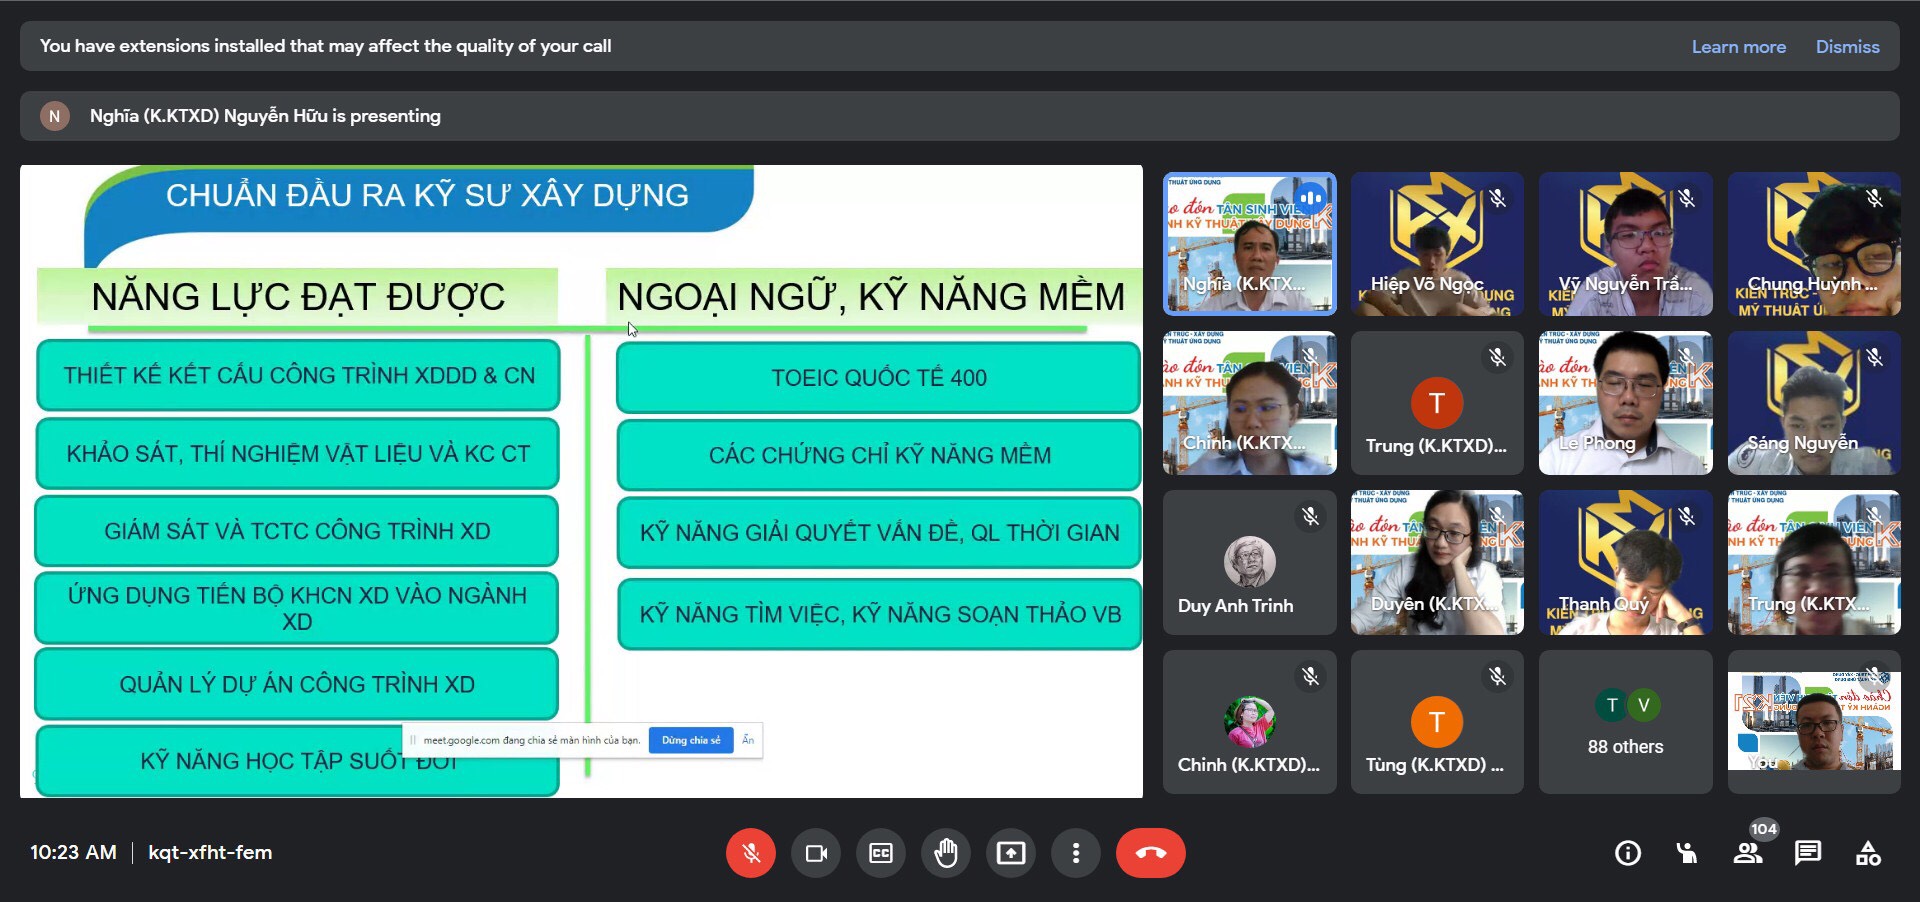Open the host controls icon
This screenshot has width=1920, height=902.
tap(1687, 853)
